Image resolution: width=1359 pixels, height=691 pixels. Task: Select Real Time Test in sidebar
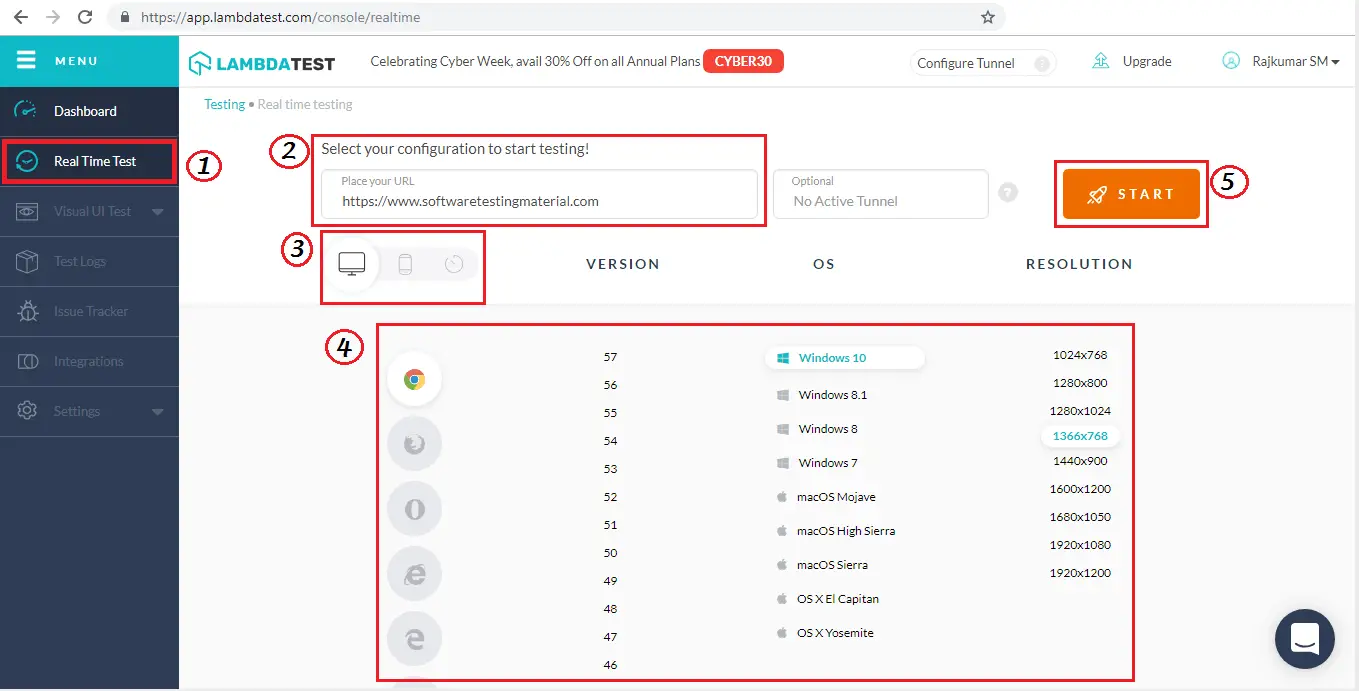(x=89, y=161)
